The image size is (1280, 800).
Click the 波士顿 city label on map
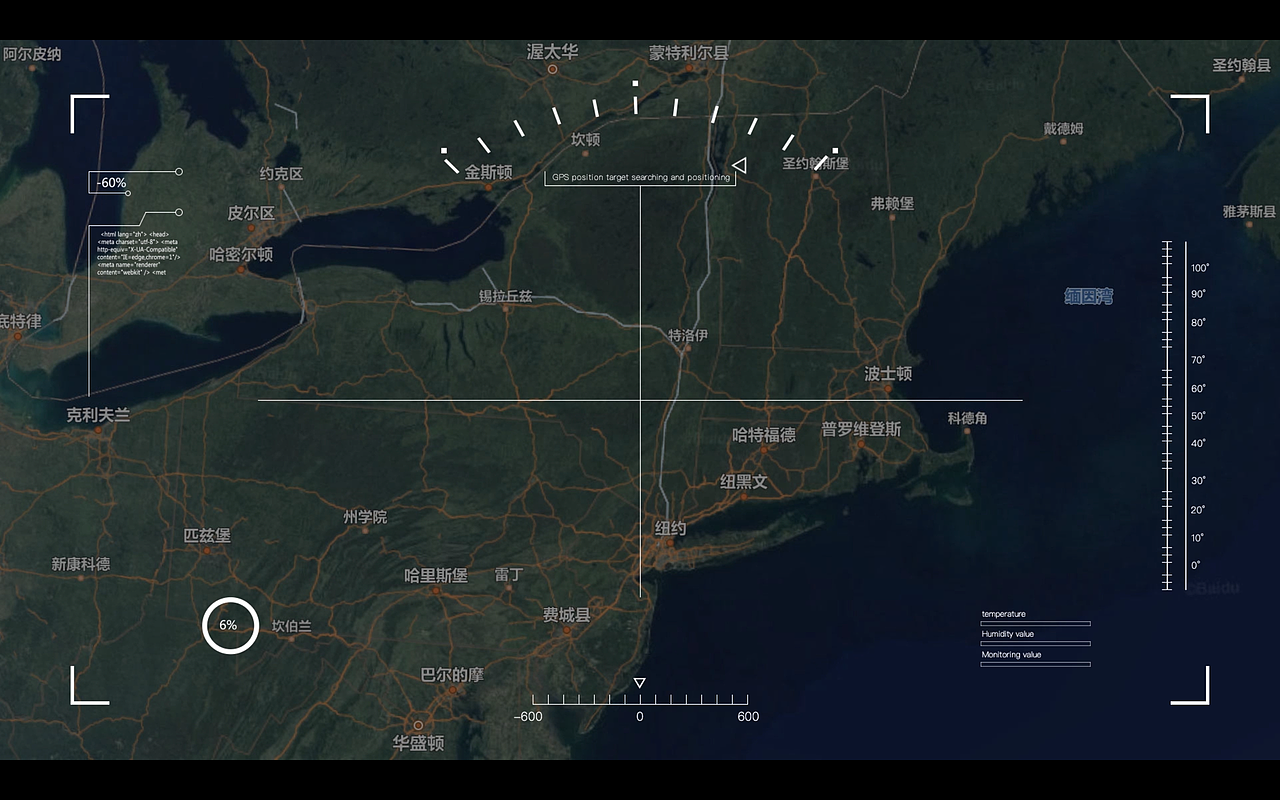tap(888, 373)
